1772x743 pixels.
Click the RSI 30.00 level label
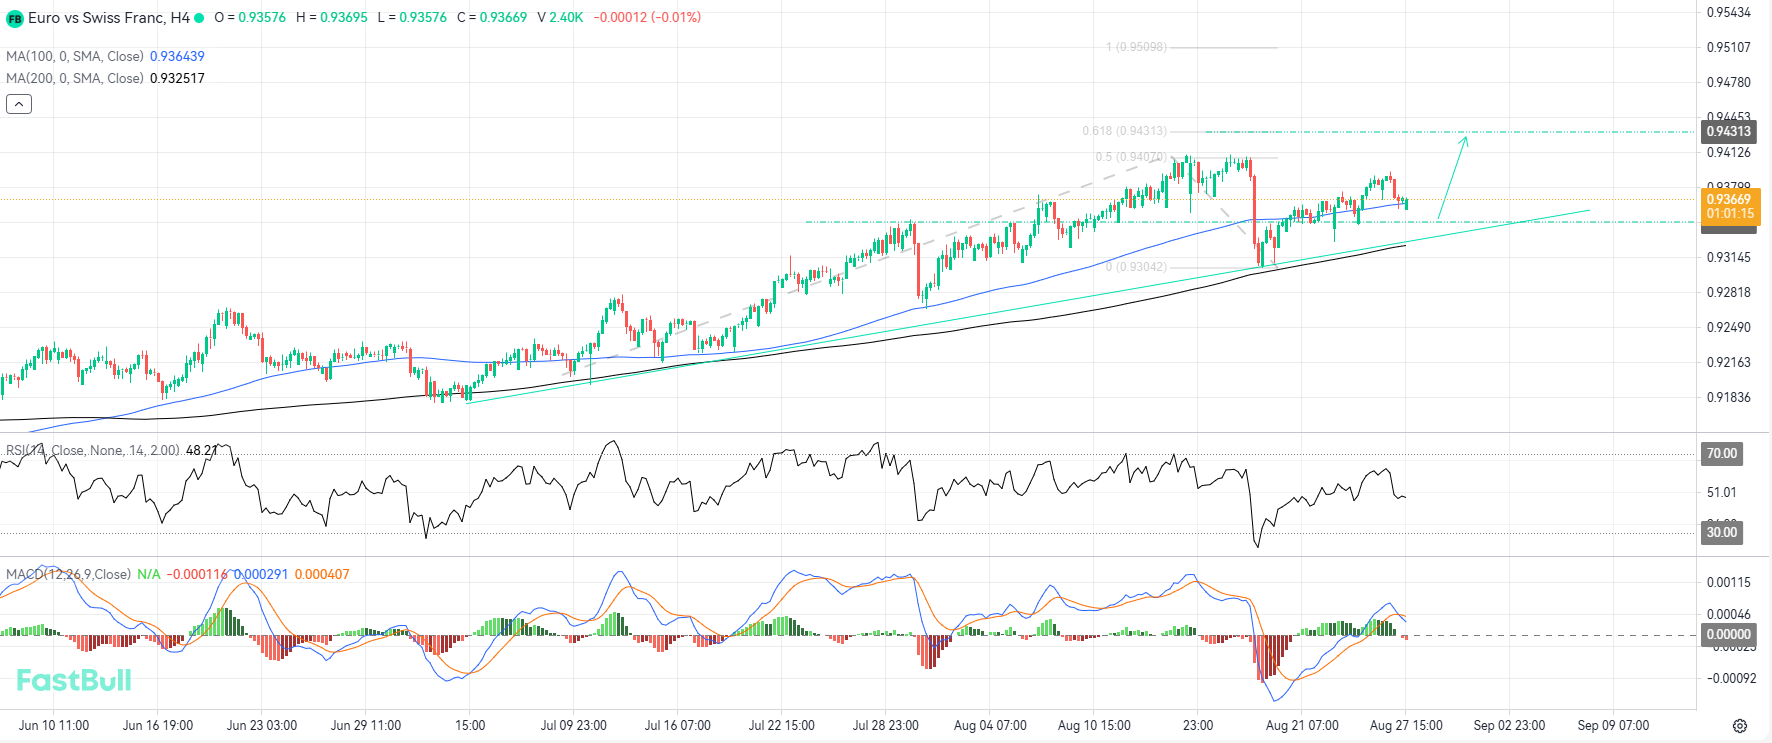pyautogui.click(x=1722, y=532)
